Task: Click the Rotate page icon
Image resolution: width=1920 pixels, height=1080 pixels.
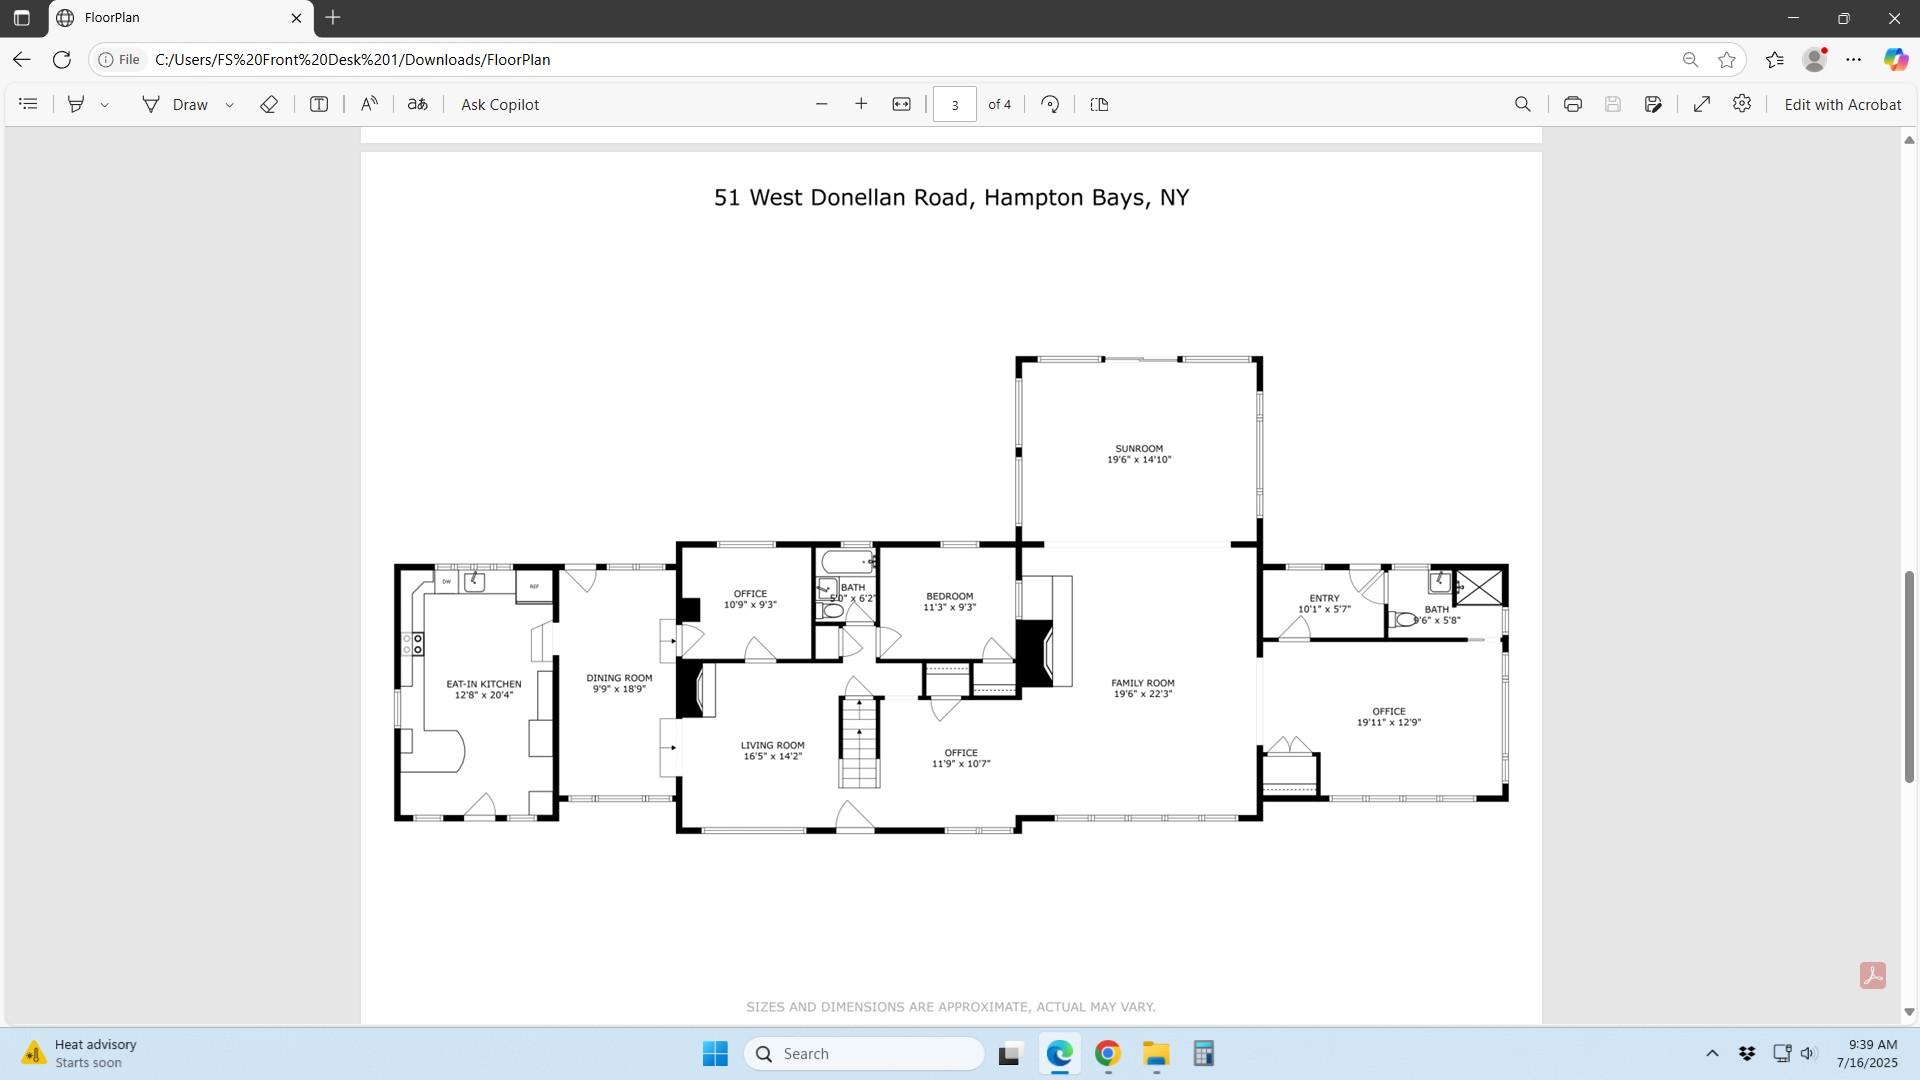Action: tap(1050, 104)
